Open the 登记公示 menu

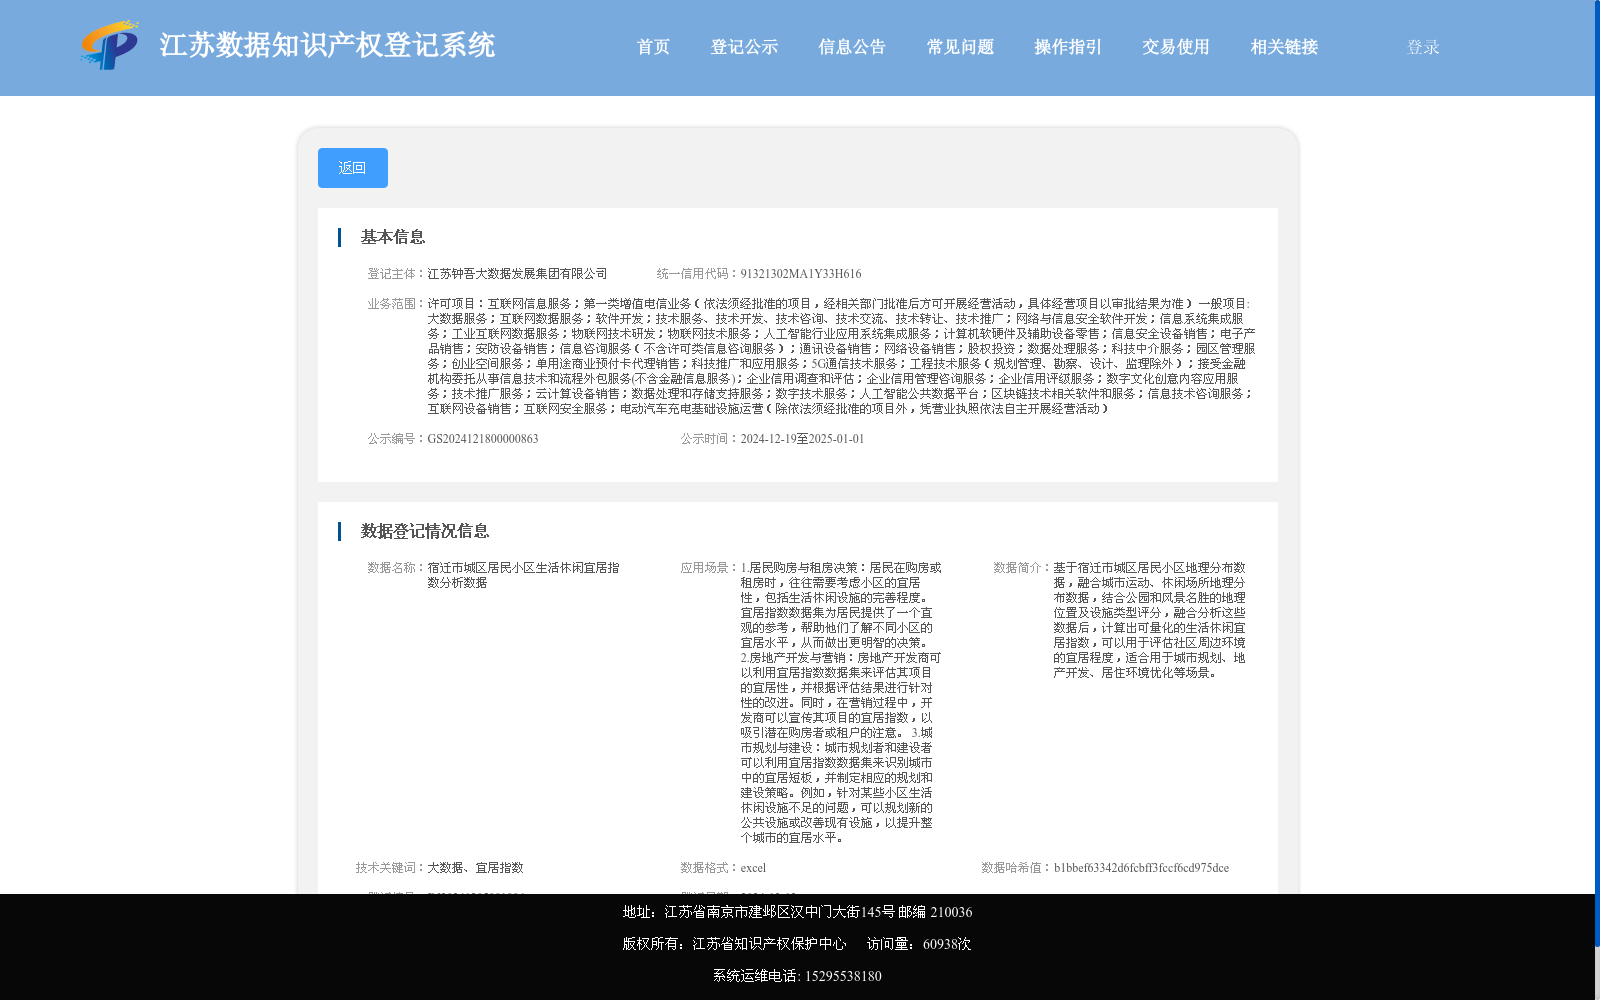tap(744, 47)
